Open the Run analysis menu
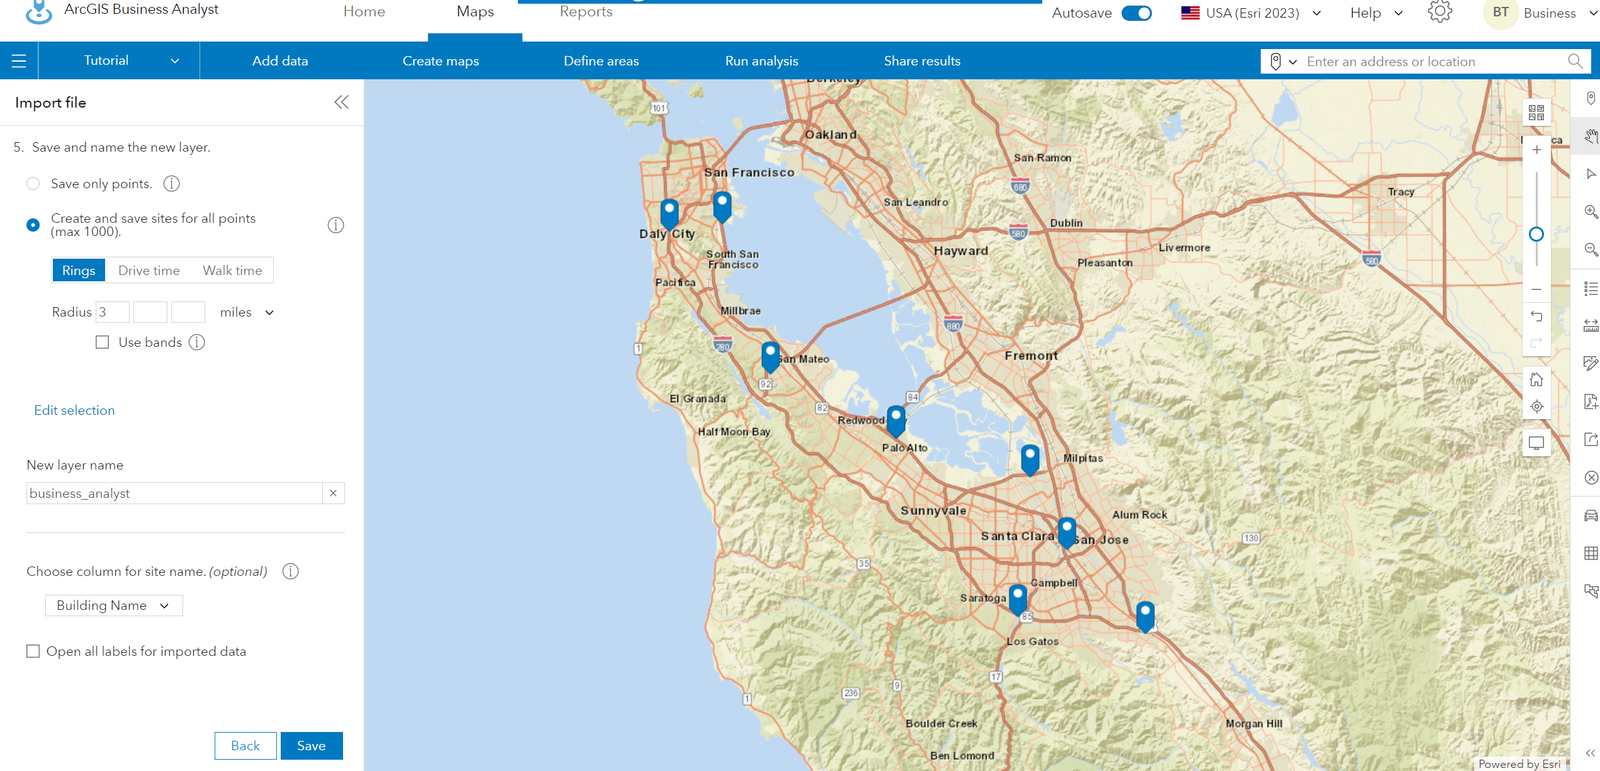This screenshot has width=1600, height=771. [x=761, y=61]
